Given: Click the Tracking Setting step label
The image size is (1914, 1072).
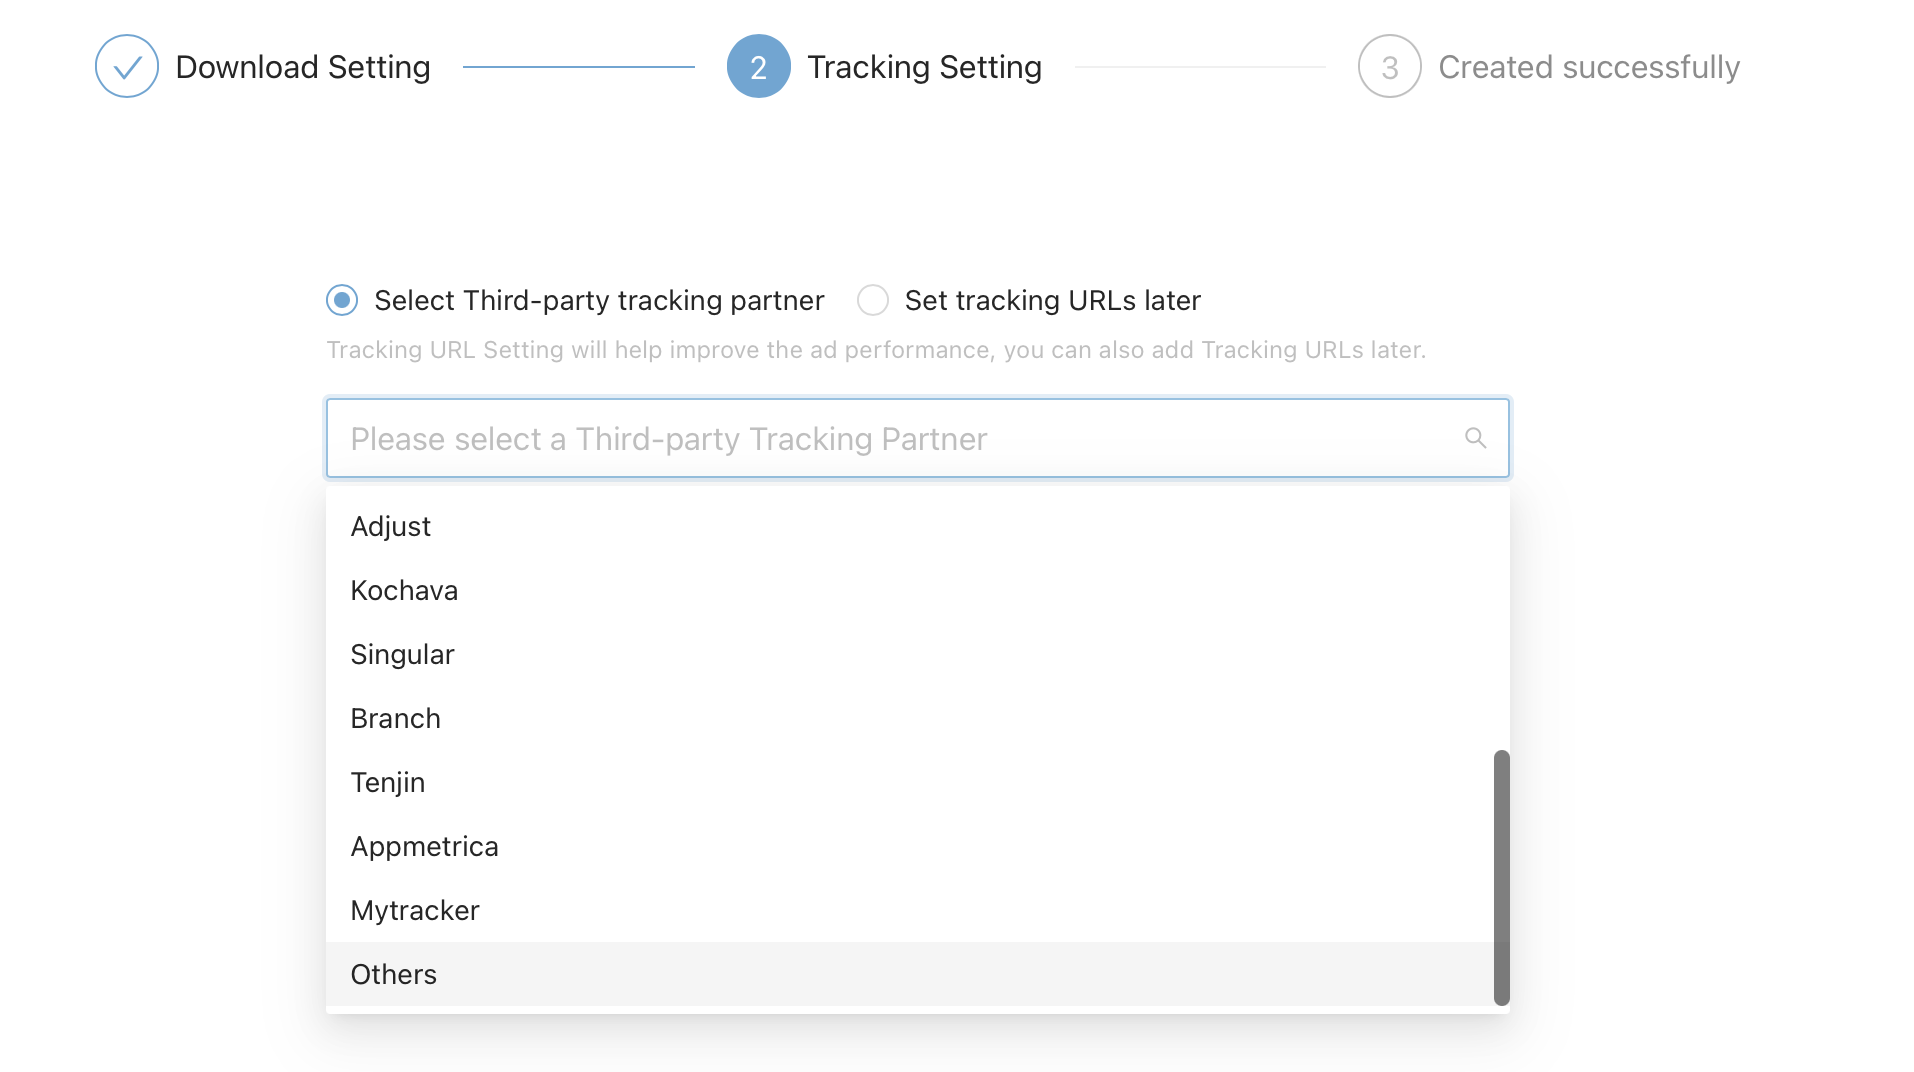Looking at the screenshot, I should point(924,67).
